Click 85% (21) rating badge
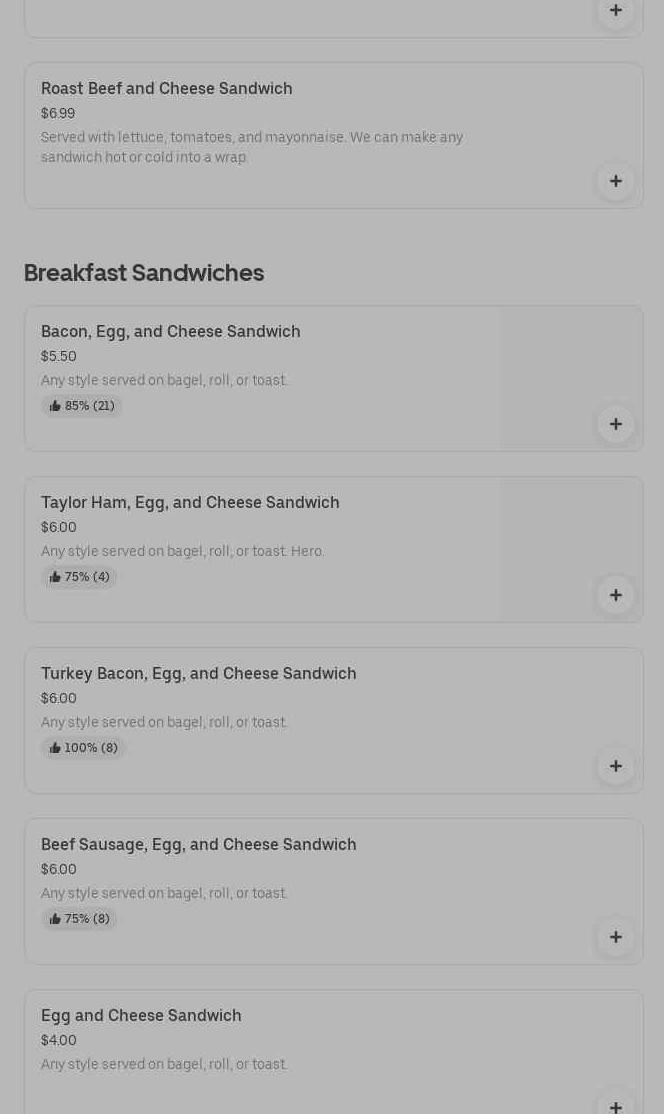Image resolution: width=664 pixels, height=1114 pixels. [82, 406]
